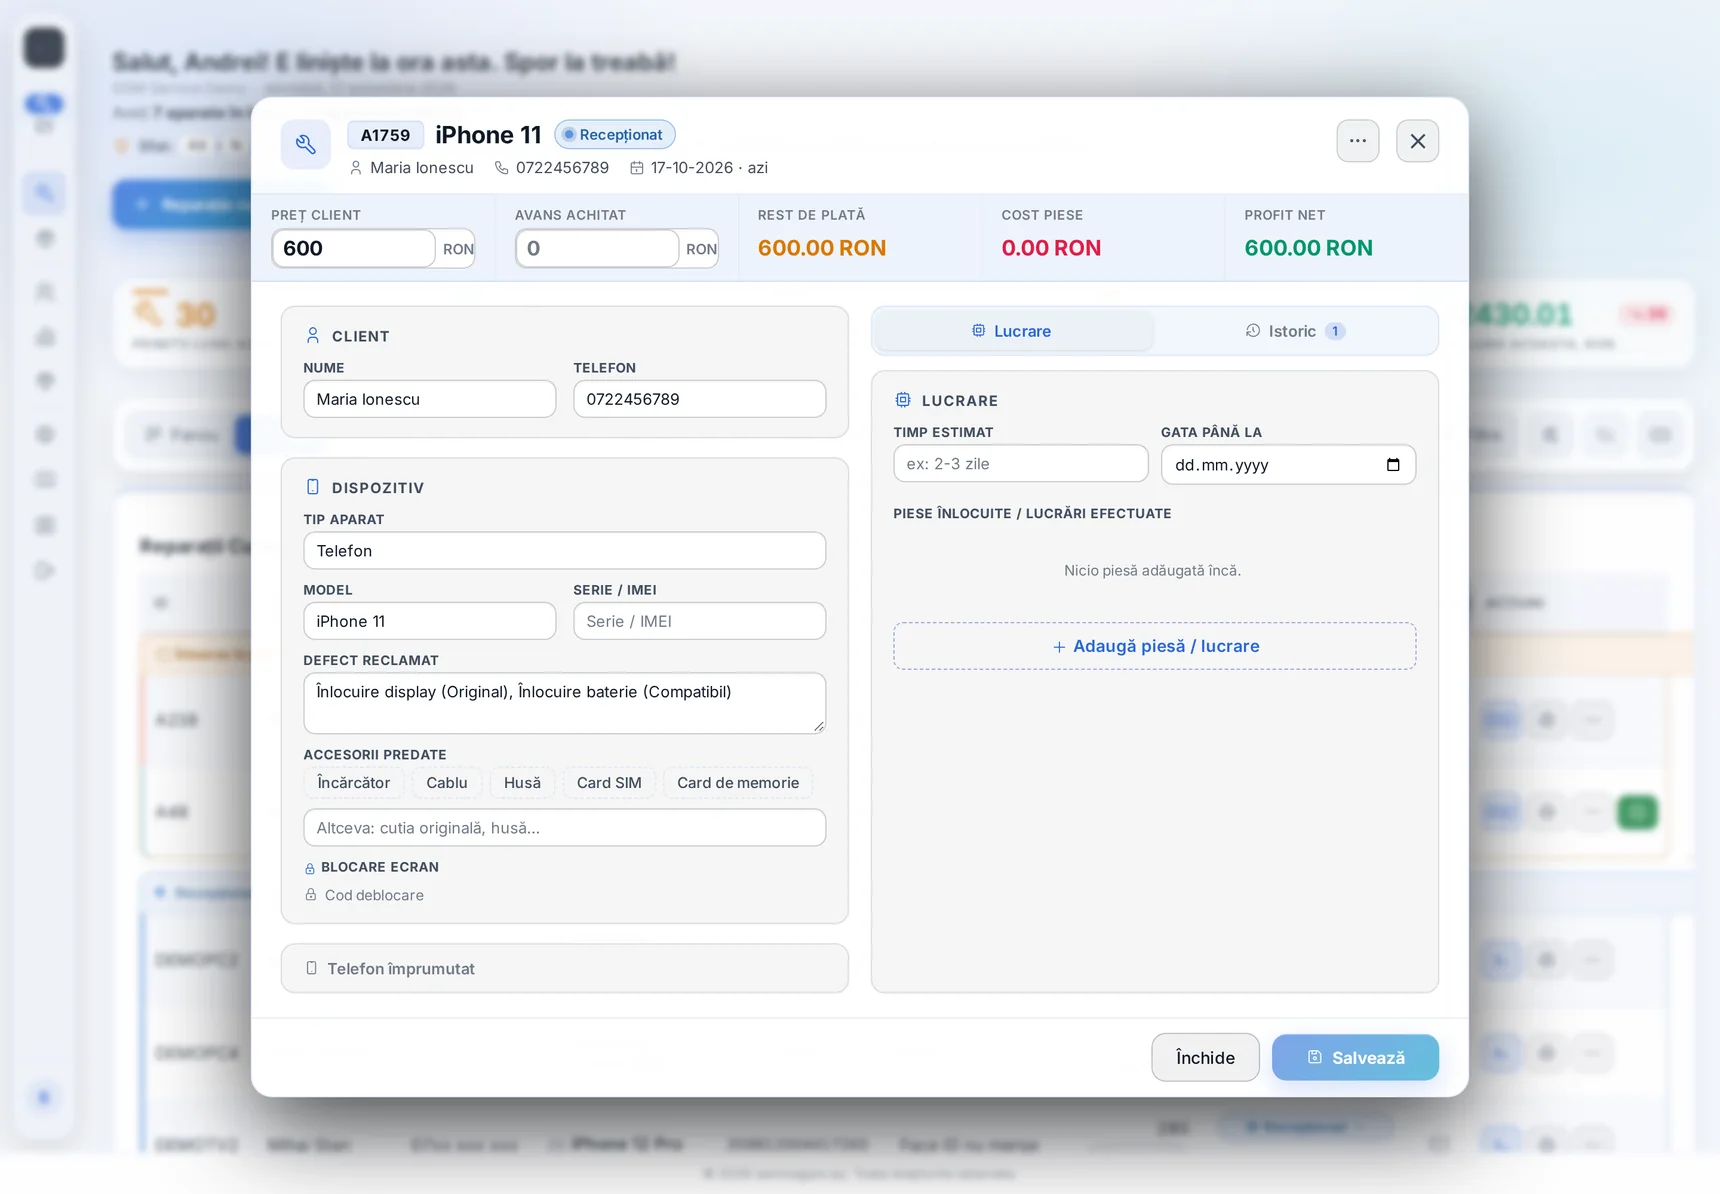Click Adaugă piesă / lucrare button

(1155, 646)
